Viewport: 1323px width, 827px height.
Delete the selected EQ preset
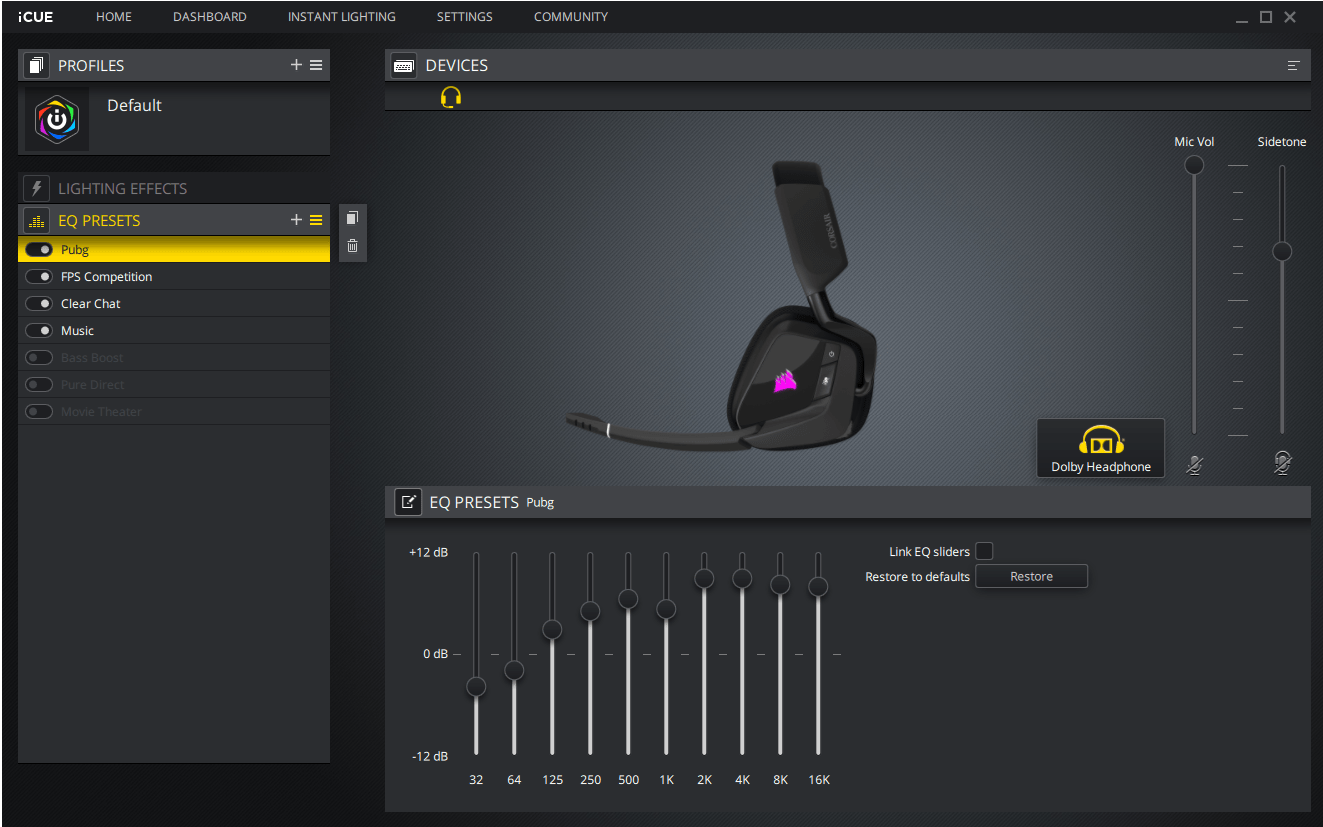(352, 244)
